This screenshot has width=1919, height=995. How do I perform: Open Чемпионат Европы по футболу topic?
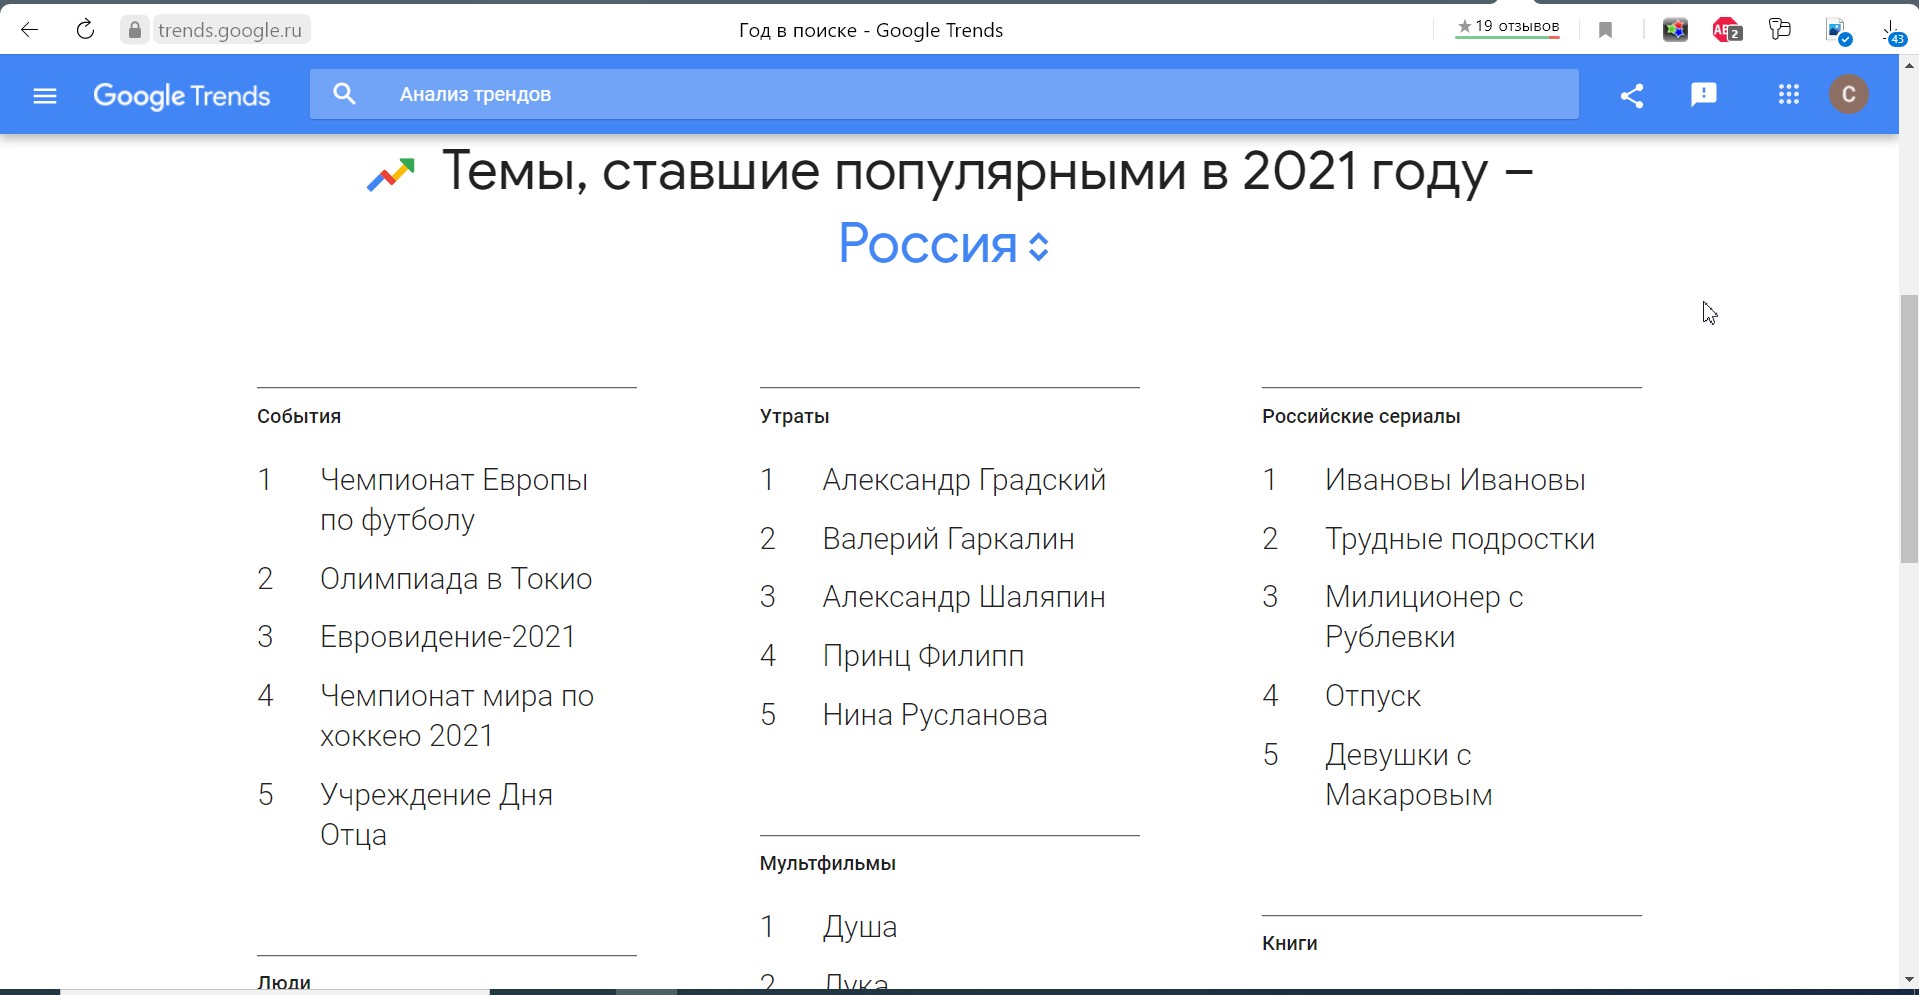pos(454,500)
